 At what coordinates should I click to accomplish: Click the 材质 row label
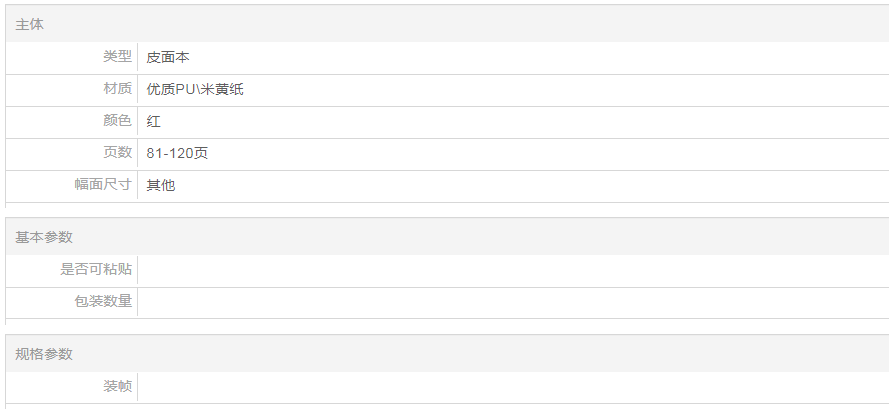[117, 89]
